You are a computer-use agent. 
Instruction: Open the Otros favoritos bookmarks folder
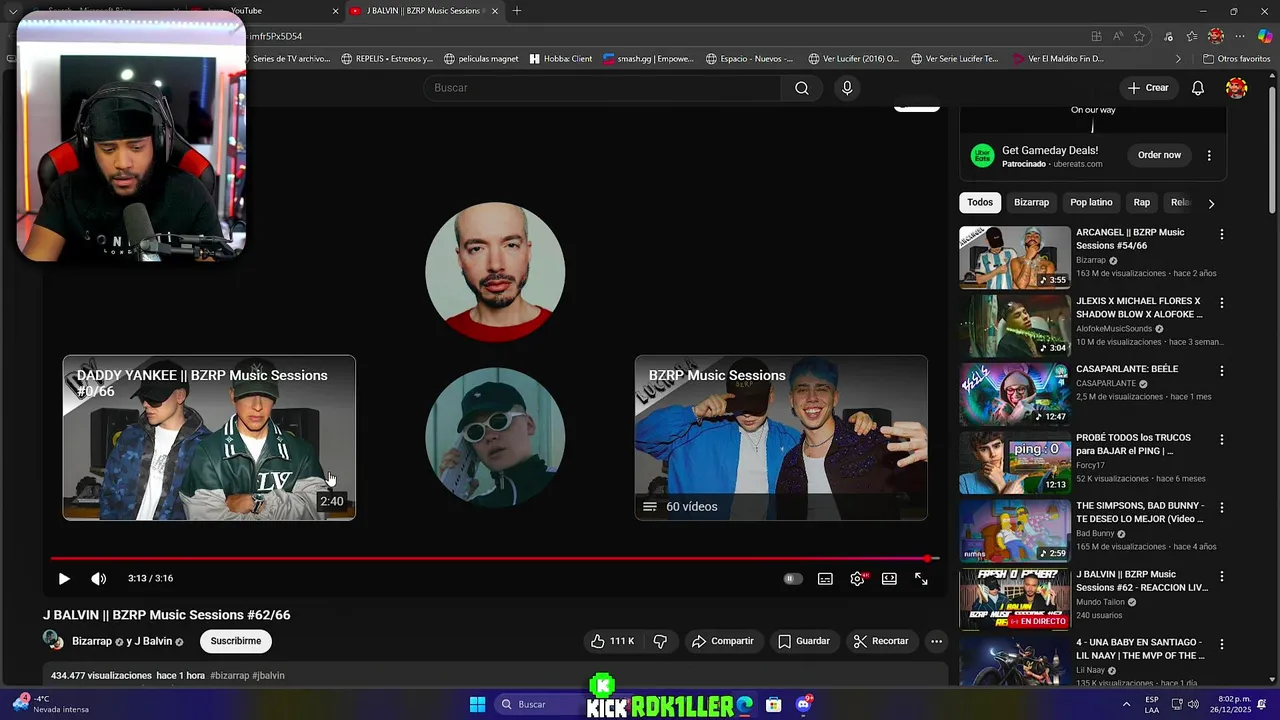click(x=1237, y=59)
